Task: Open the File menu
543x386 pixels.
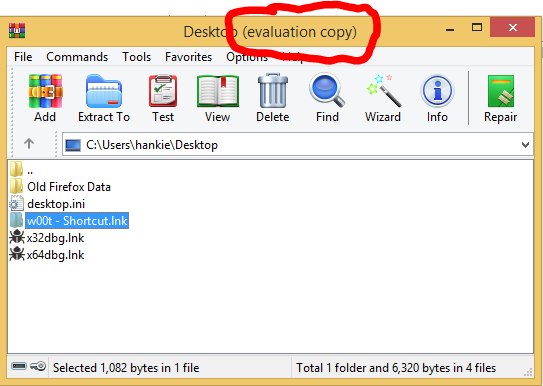Action: pos(23,57)
